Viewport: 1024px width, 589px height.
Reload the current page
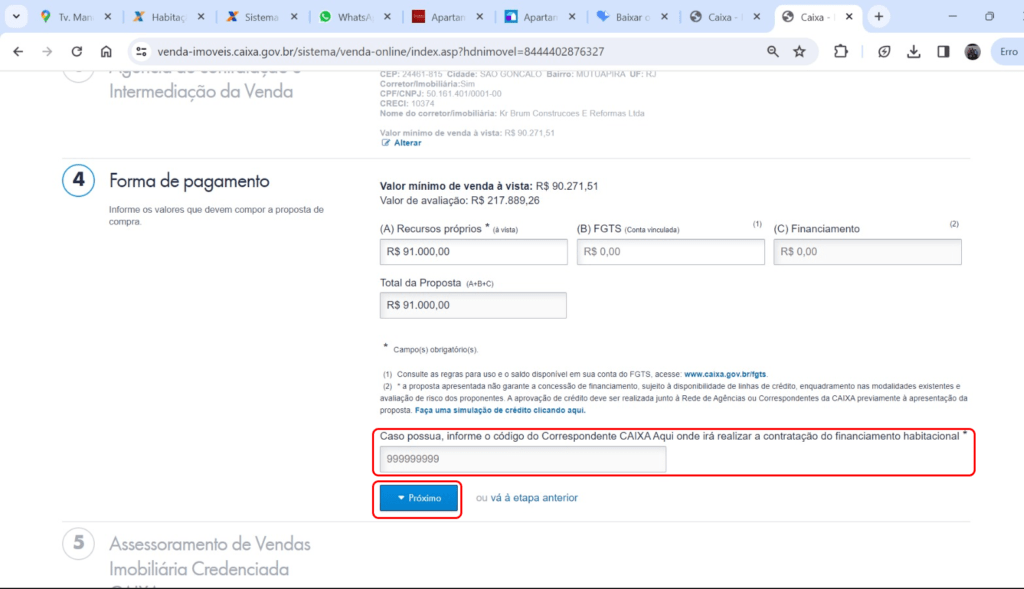76,52
